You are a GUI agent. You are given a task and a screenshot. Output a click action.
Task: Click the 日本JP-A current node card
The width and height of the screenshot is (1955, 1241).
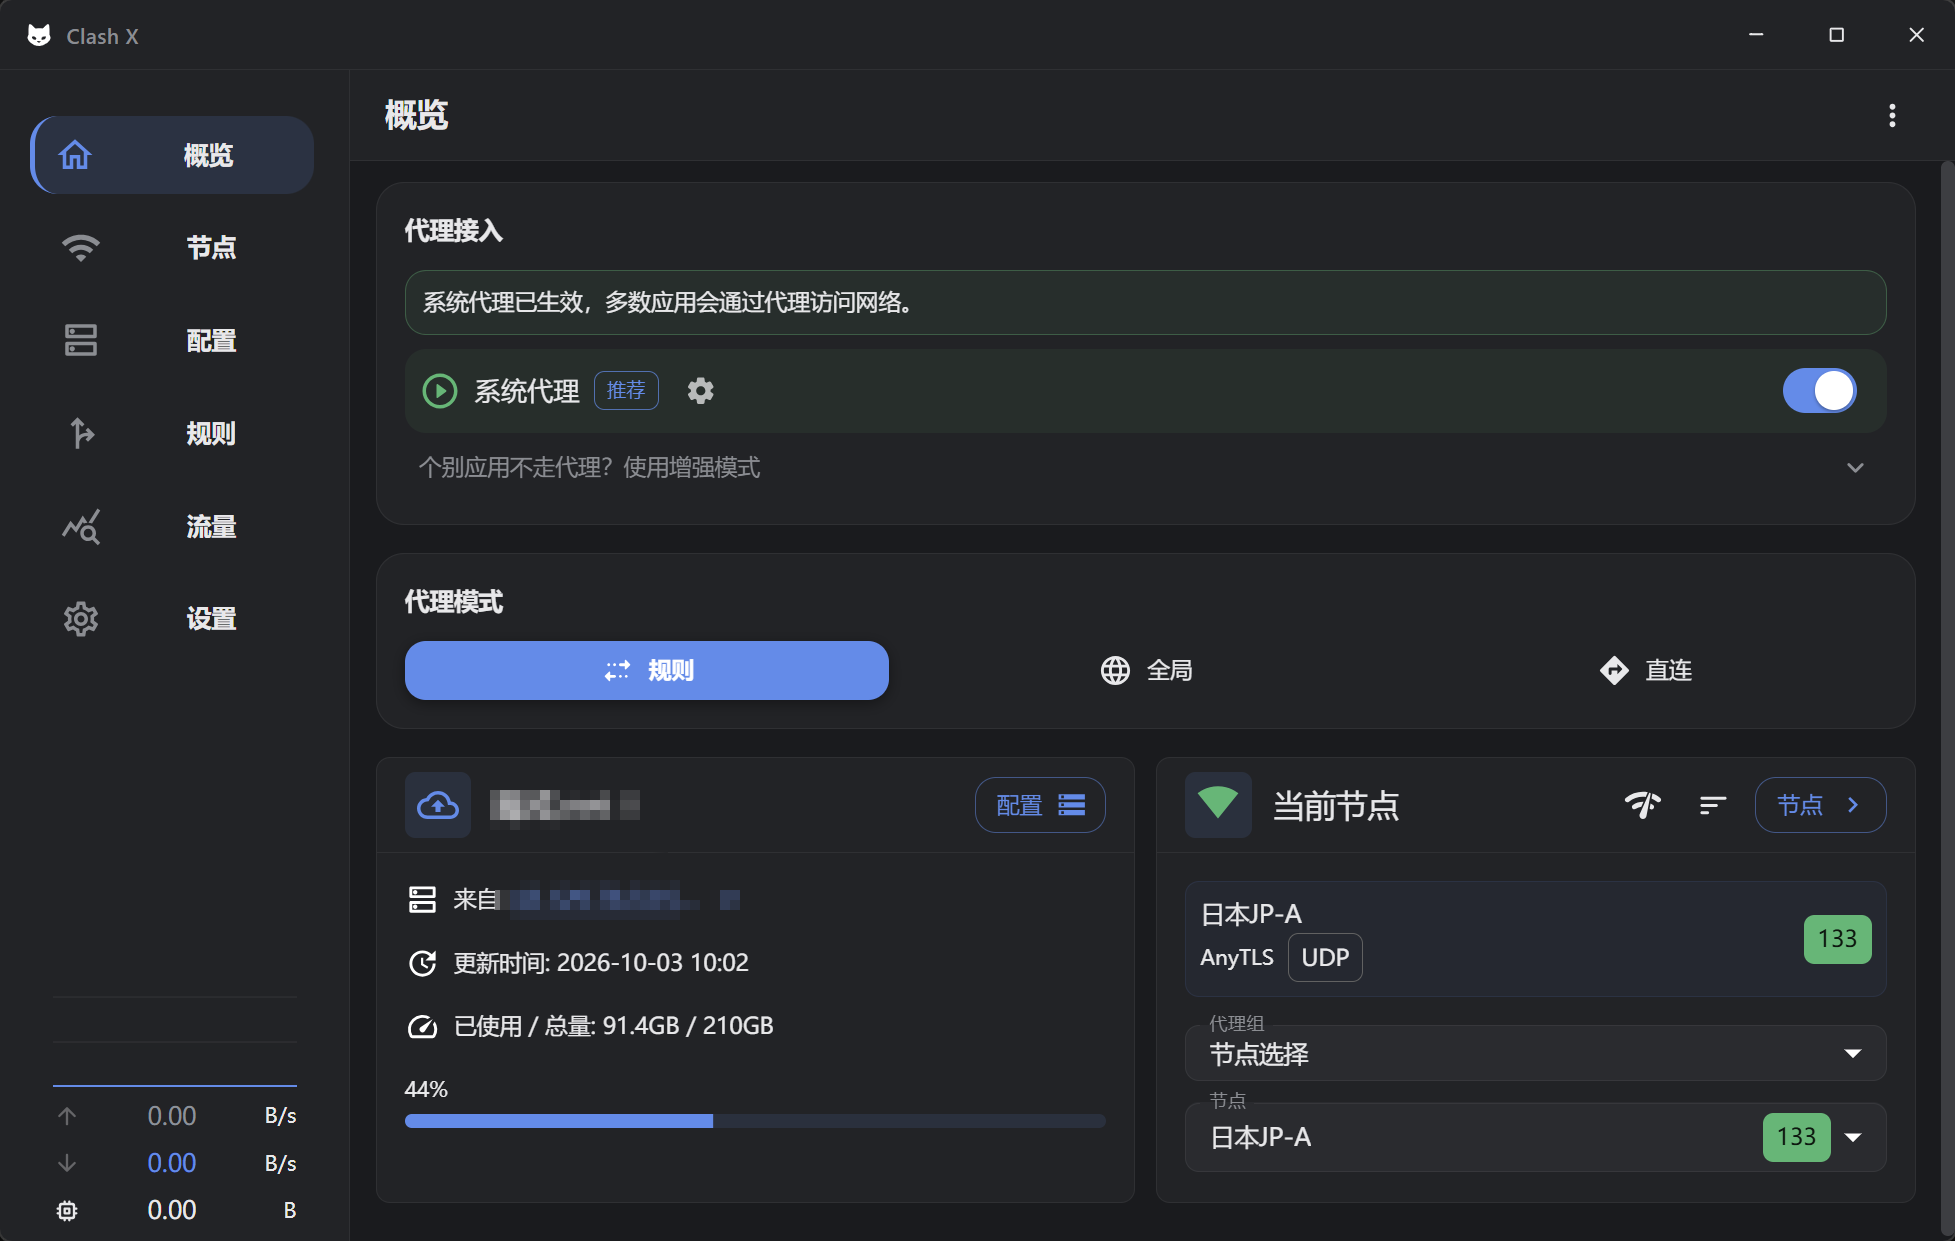tap(1535, 938)
